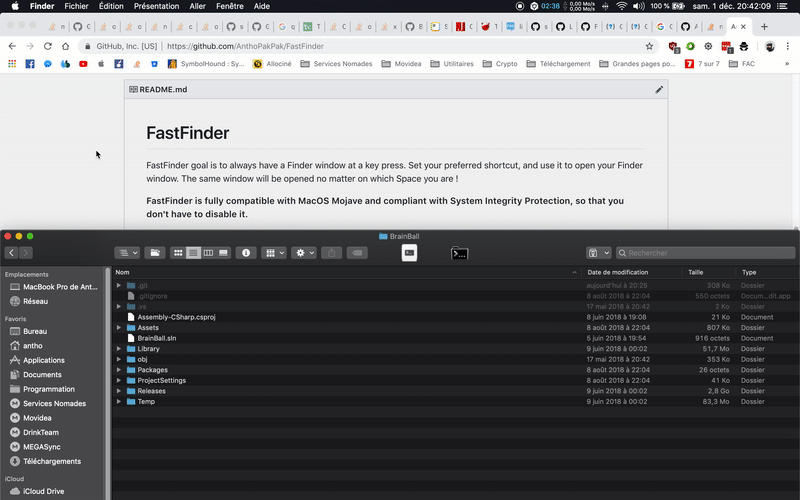The width and height of the screenshot is (800, 500).
Task: Switch Finder to column view
Action: [x=208, y=253]
